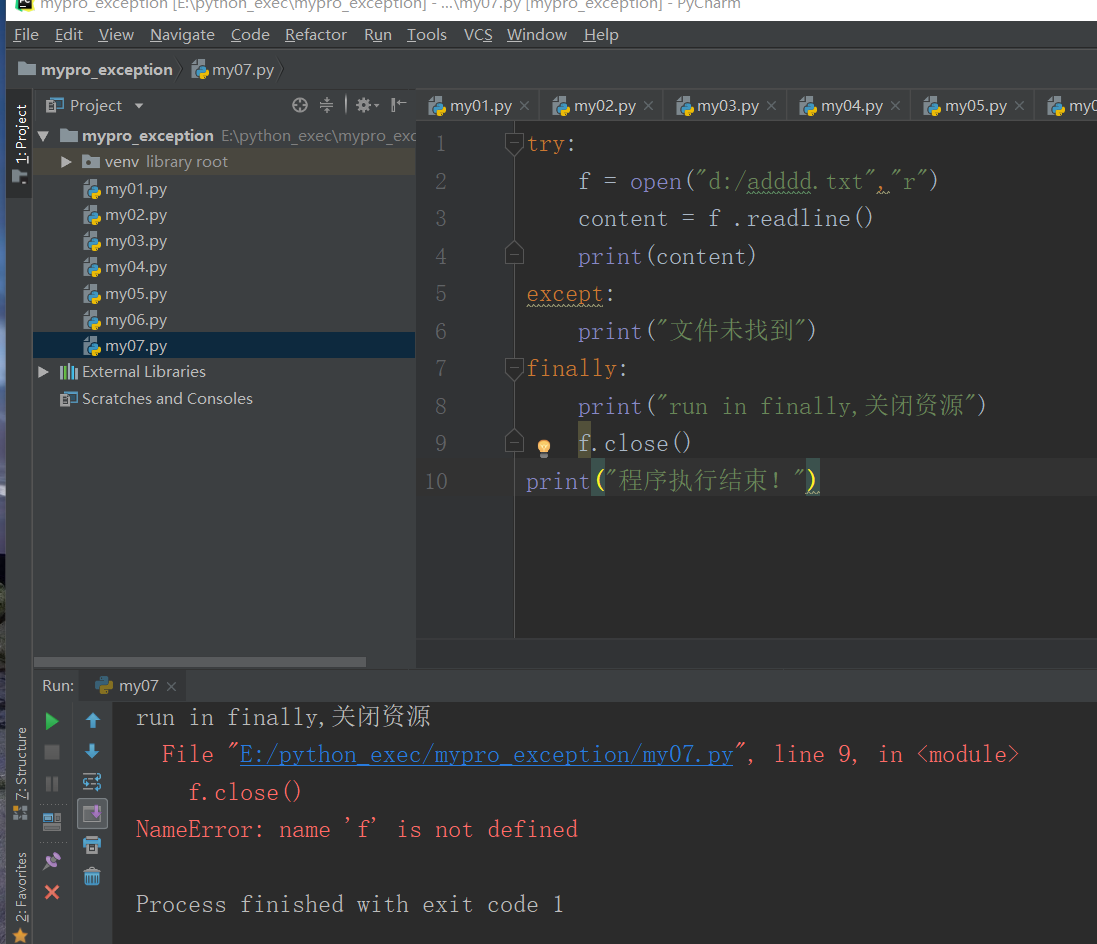Click the up arrow in the Run toolbar

point(92,720)
